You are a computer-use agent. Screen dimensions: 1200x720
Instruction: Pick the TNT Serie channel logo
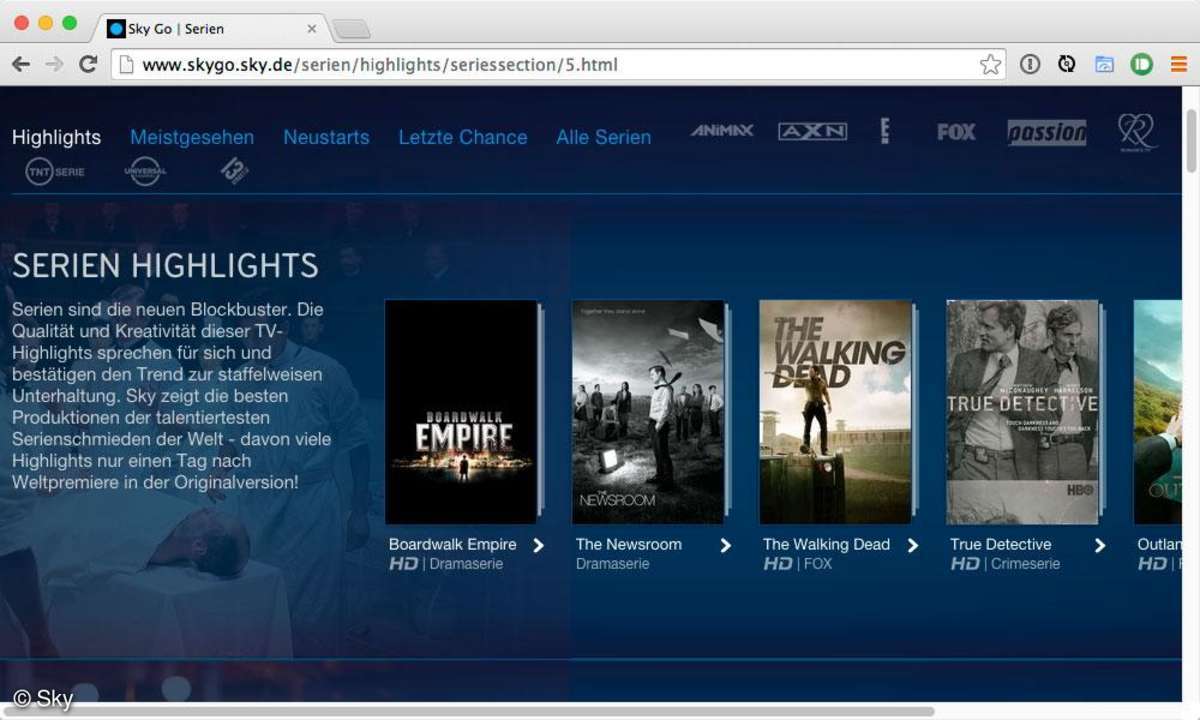coord(55,172)
